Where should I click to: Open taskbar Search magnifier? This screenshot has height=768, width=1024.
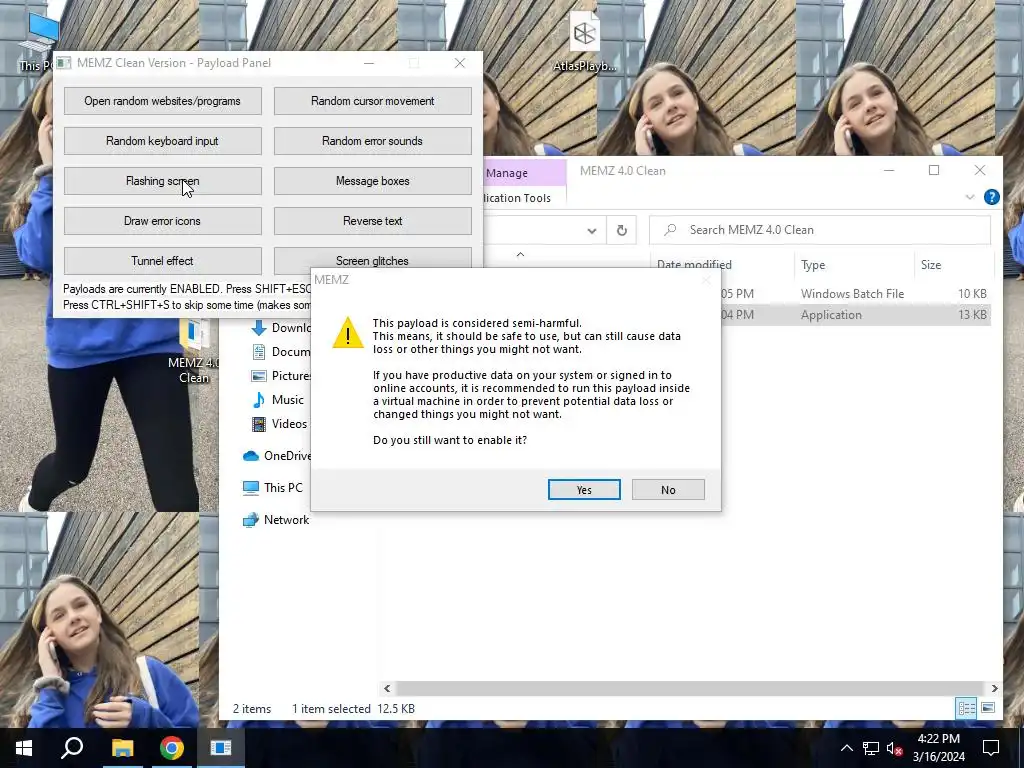click(72, 748)
